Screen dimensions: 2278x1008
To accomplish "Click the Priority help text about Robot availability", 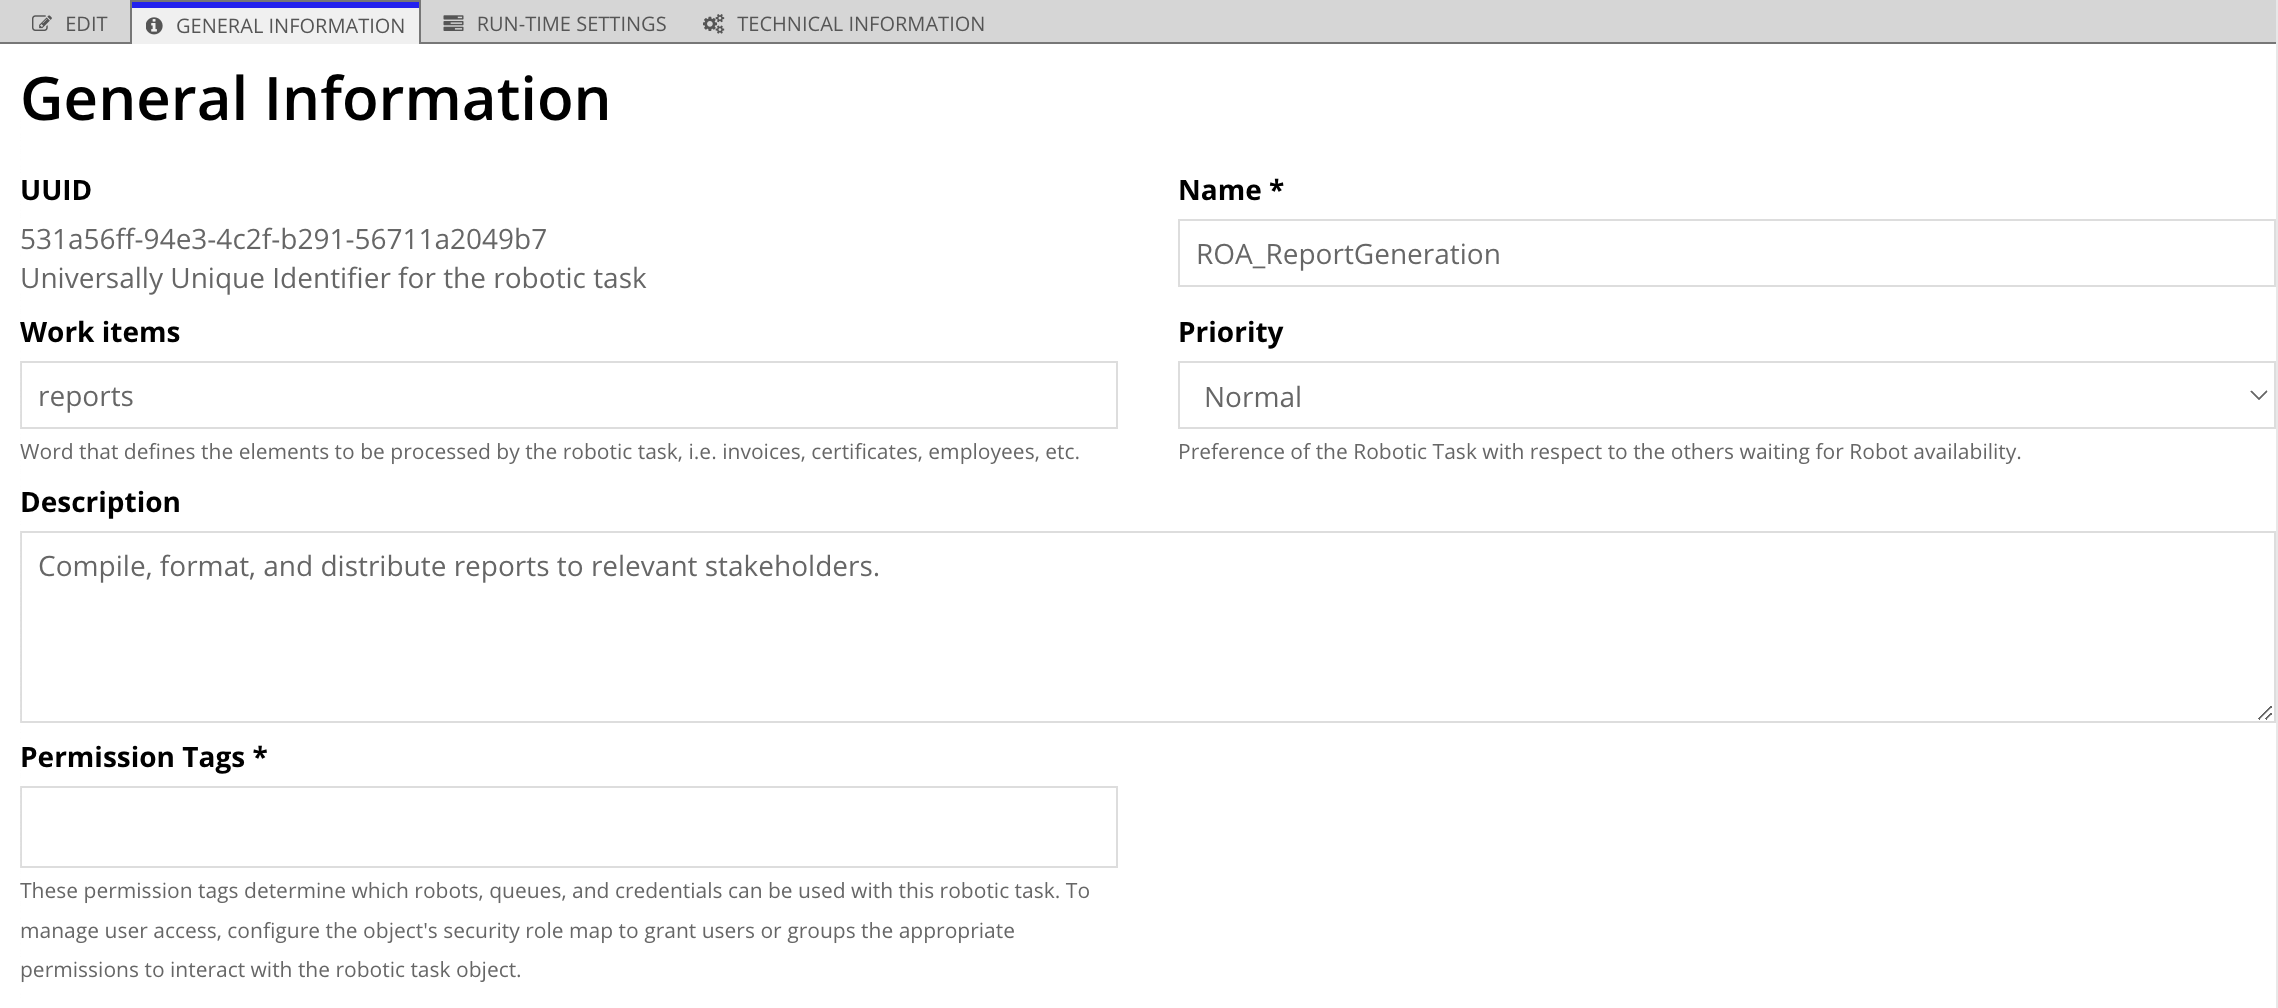I will (x=1599, y=452).
